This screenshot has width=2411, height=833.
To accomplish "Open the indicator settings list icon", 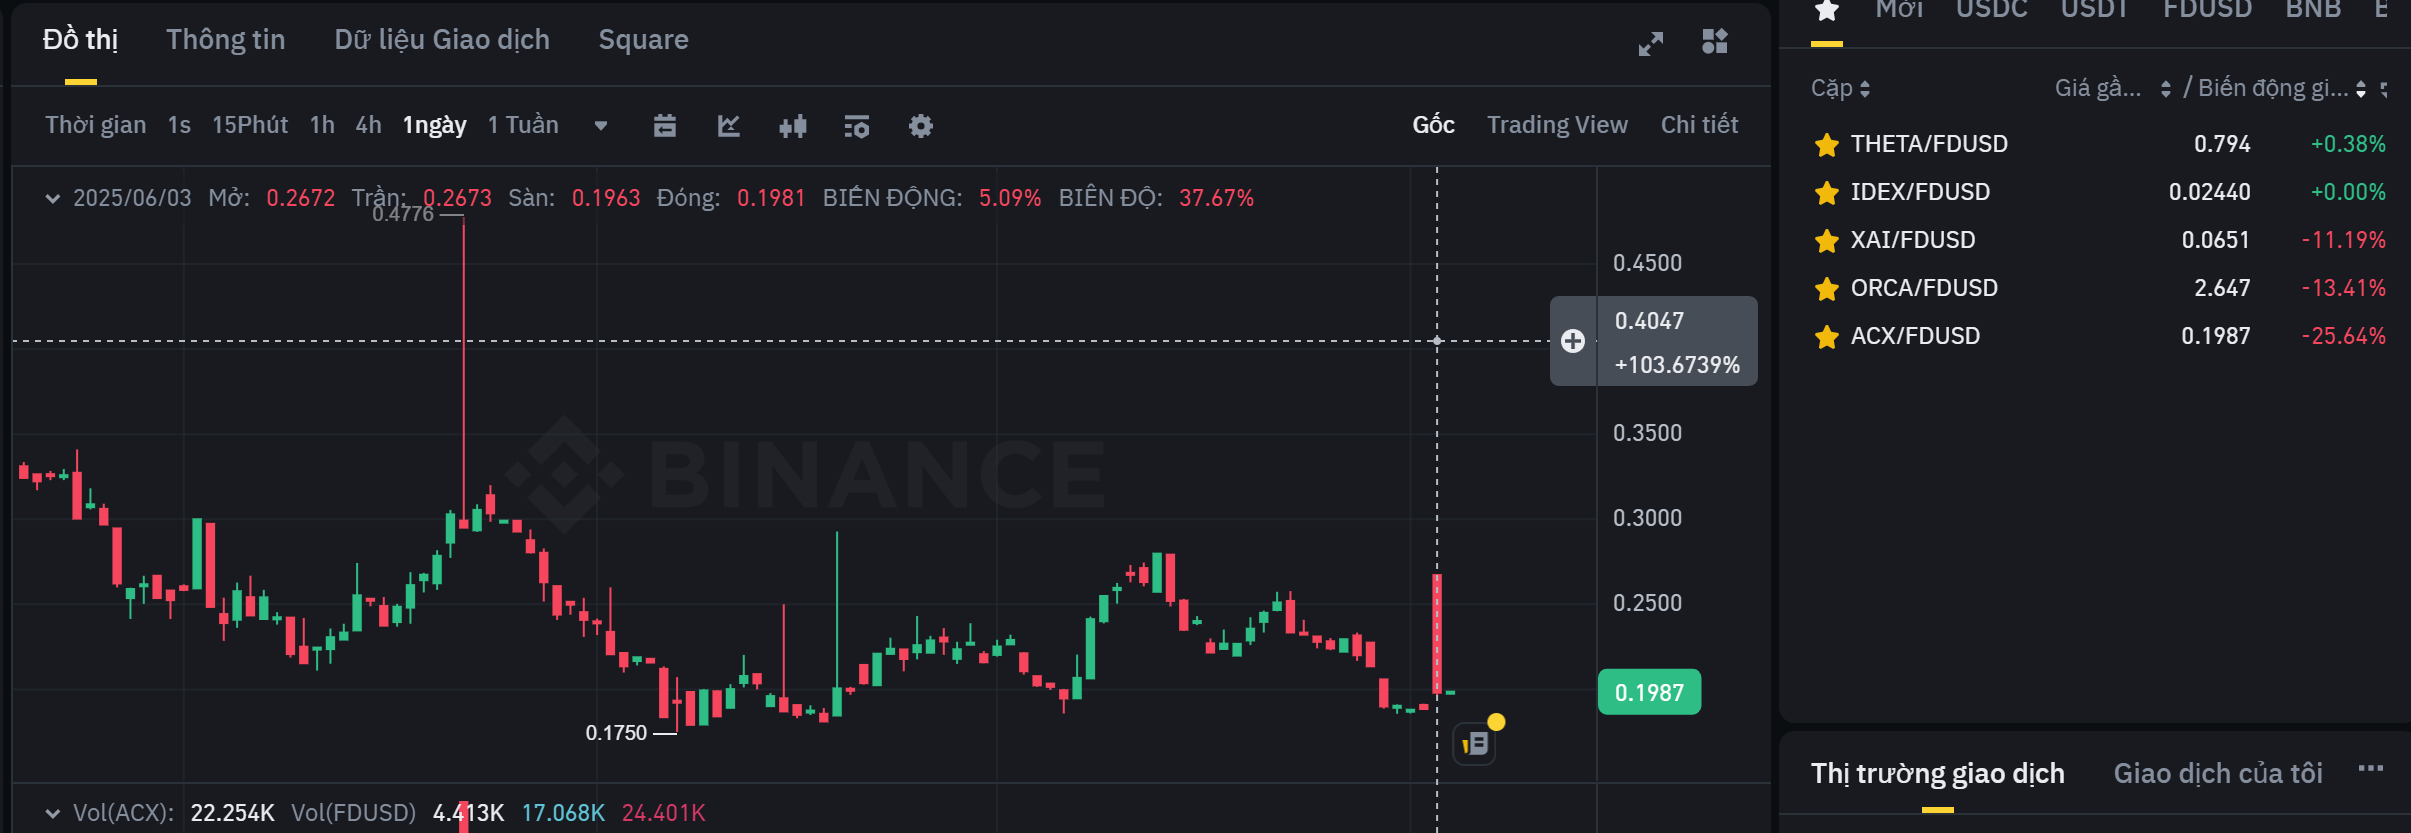I will (857, 126).
